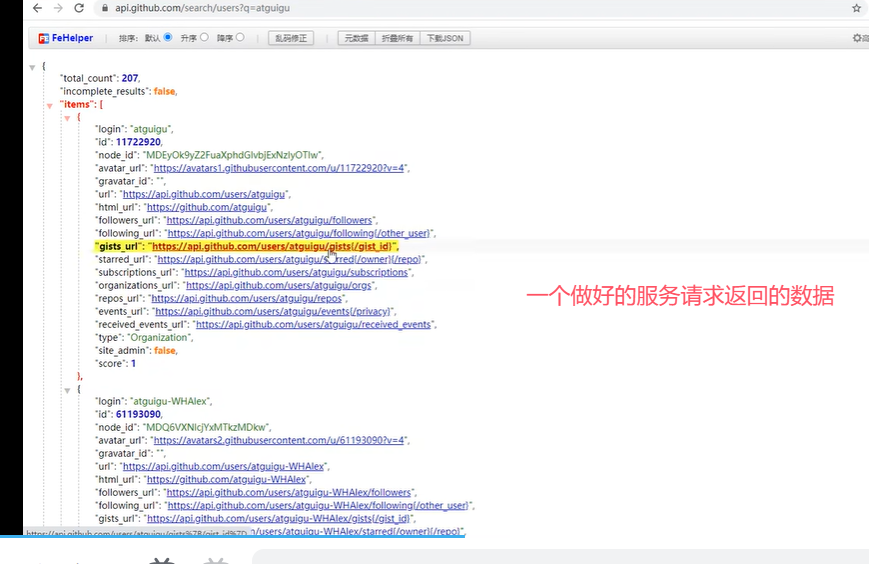
Task: Open atguigu-WHAlex followers_url link
Action: click(289, 493)
